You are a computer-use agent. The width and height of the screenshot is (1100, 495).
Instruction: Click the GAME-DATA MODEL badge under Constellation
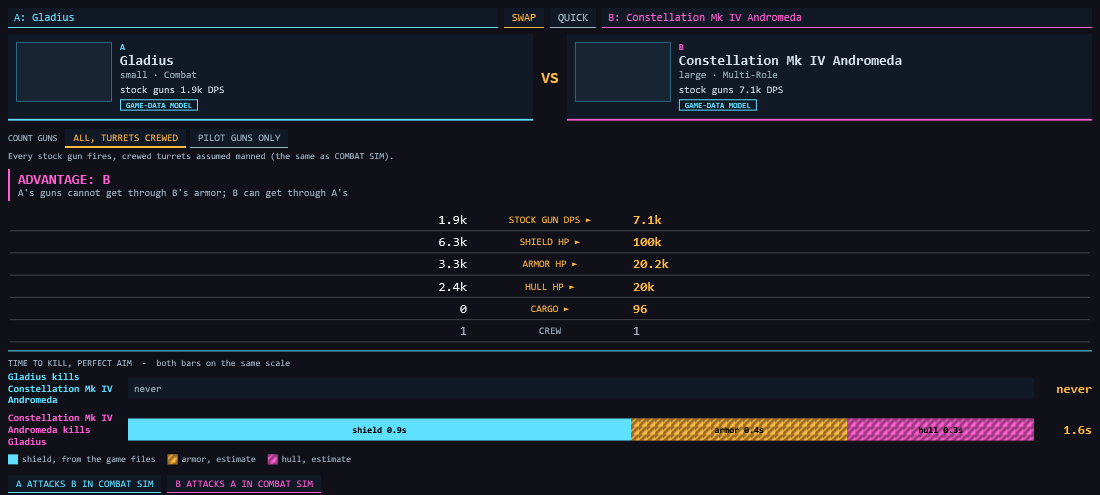coord(718,105)
